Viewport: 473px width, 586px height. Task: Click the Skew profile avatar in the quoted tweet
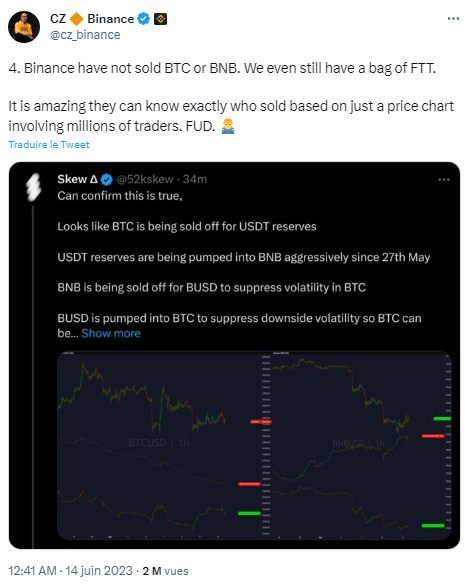pos(34,187)
